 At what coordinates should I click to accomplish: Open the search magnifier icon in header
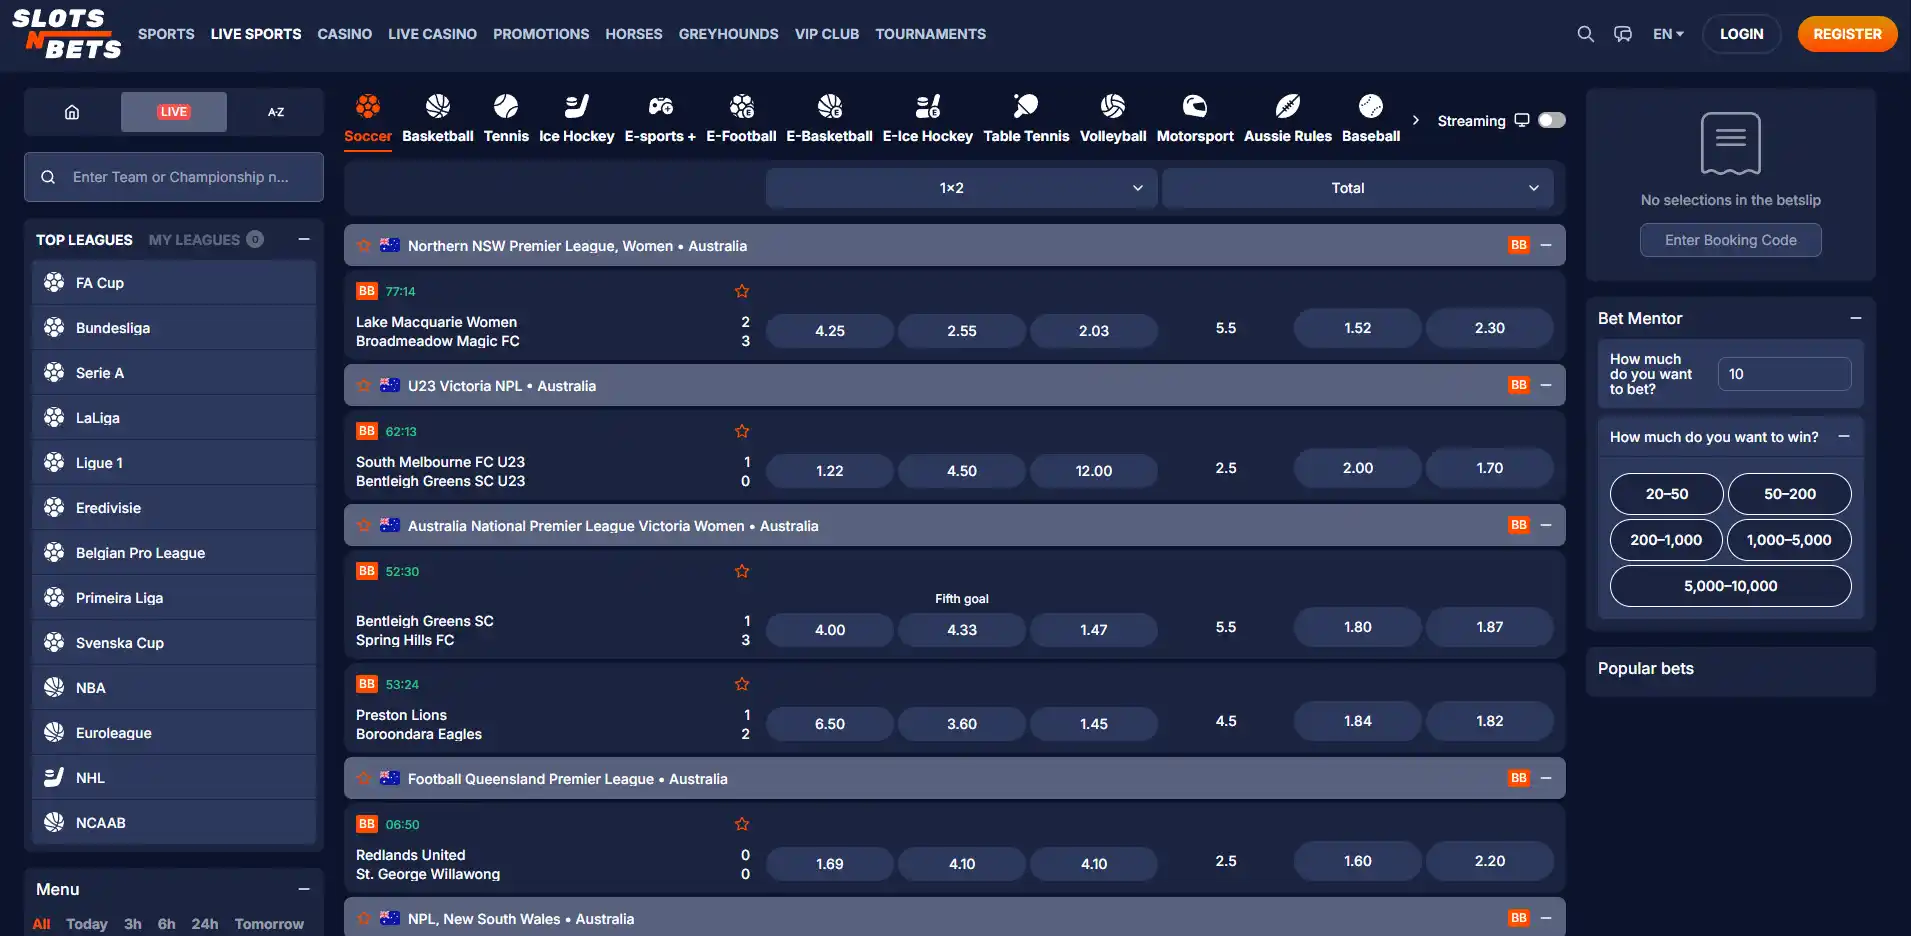click(1585, 34)
